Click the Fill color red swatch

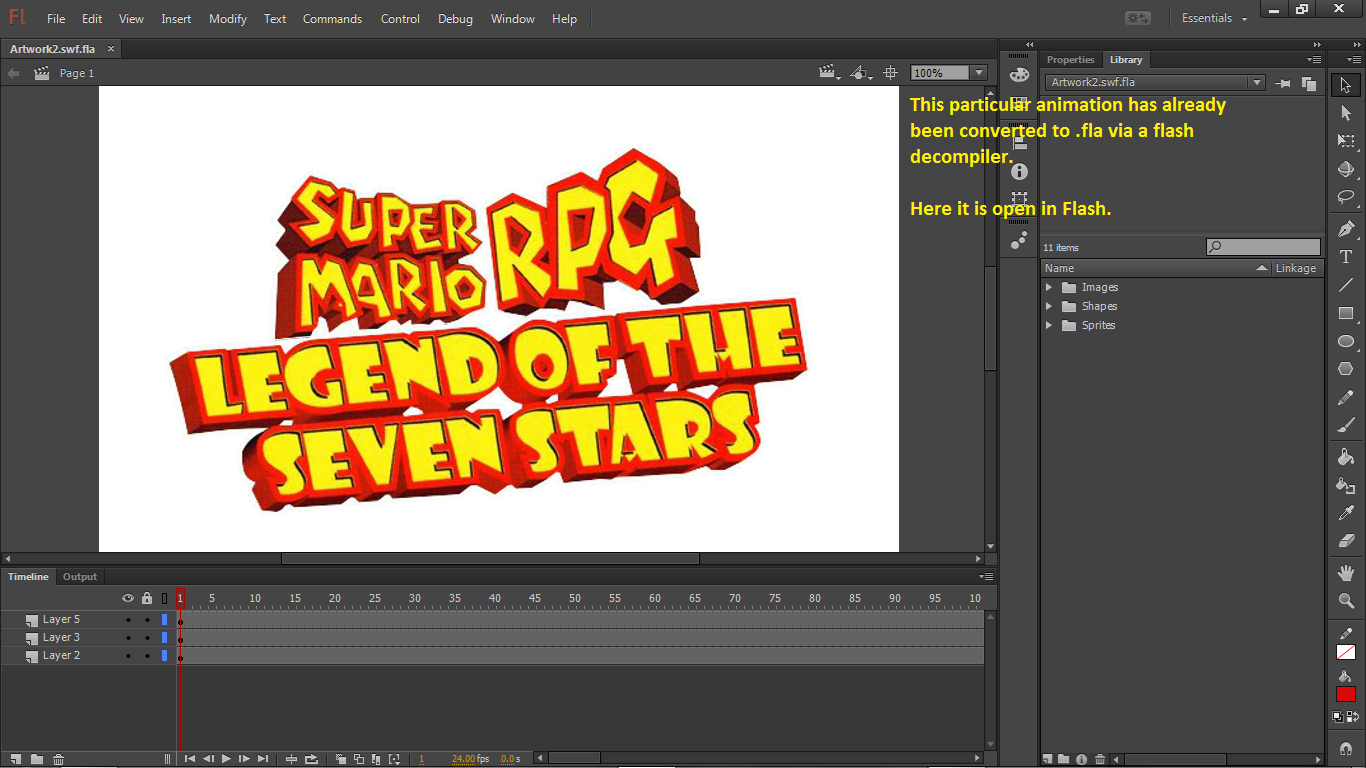[1346, 694]
